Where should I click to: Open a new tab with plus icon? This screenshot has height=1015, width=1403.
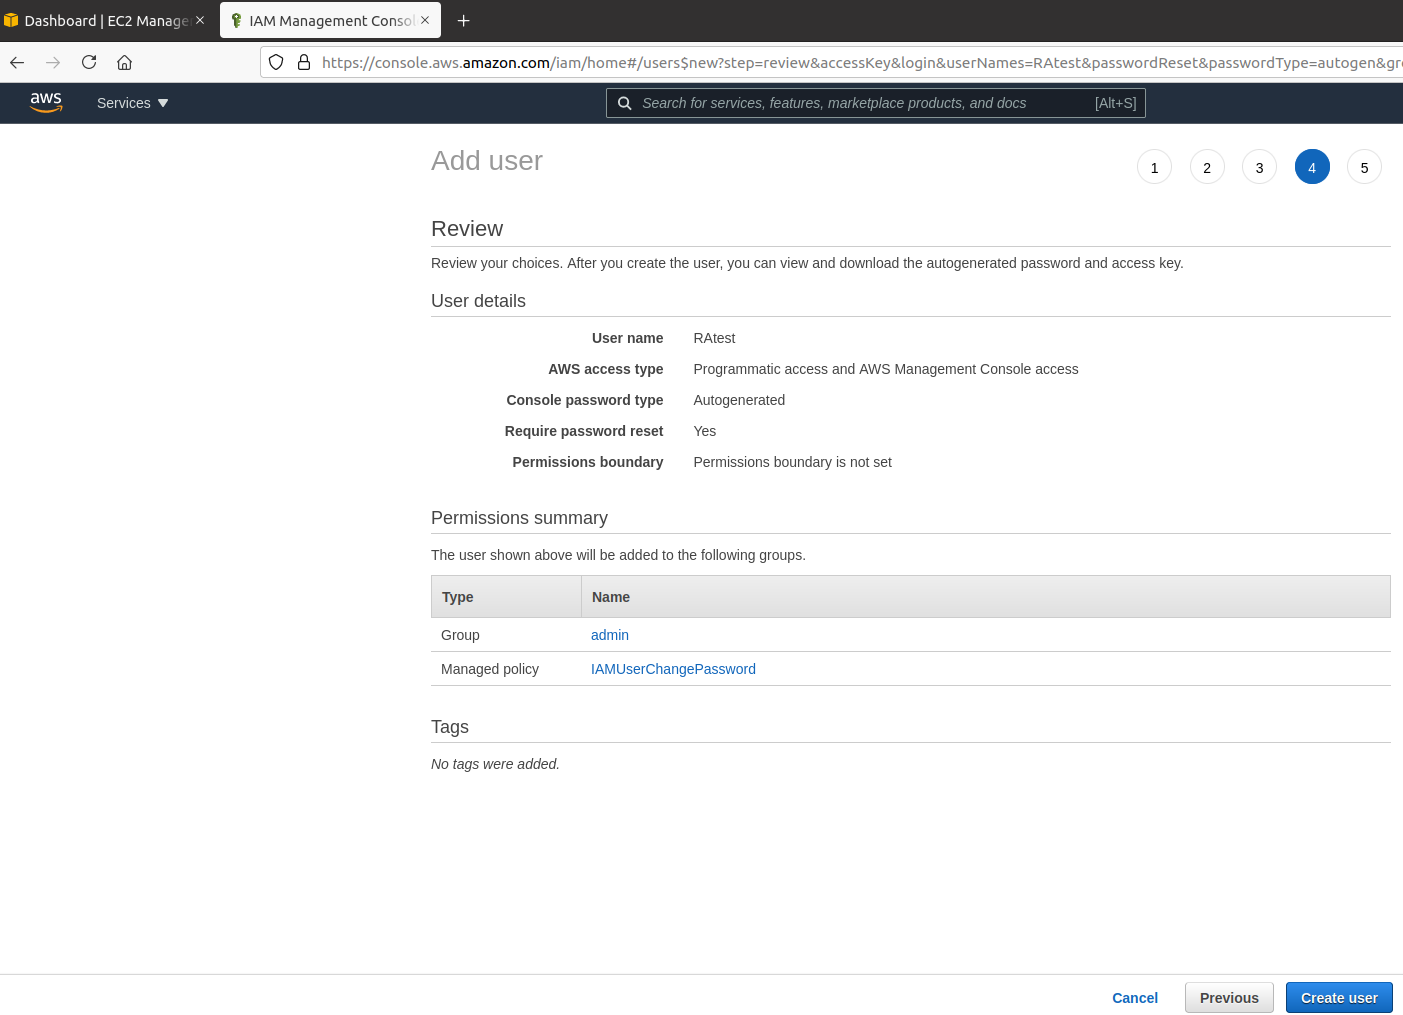coord(463,20)
